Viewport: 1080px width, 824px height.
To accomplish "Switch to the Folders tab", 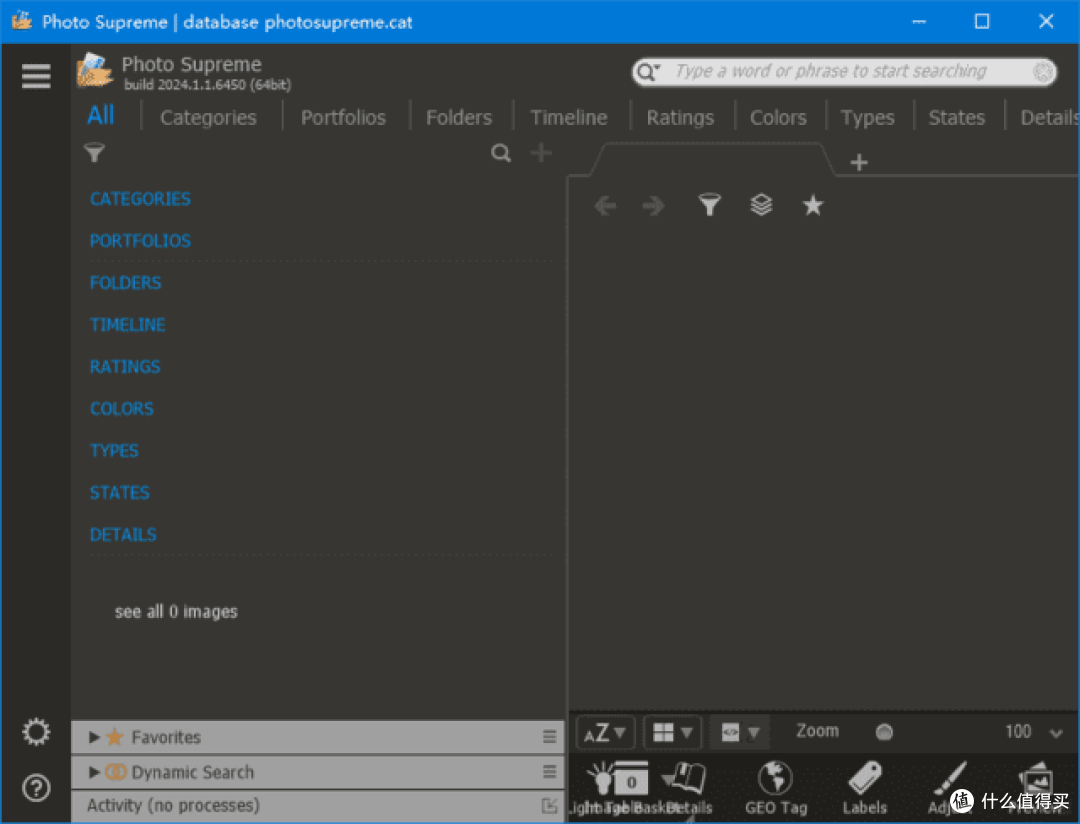I will click(x=459, y=118).
